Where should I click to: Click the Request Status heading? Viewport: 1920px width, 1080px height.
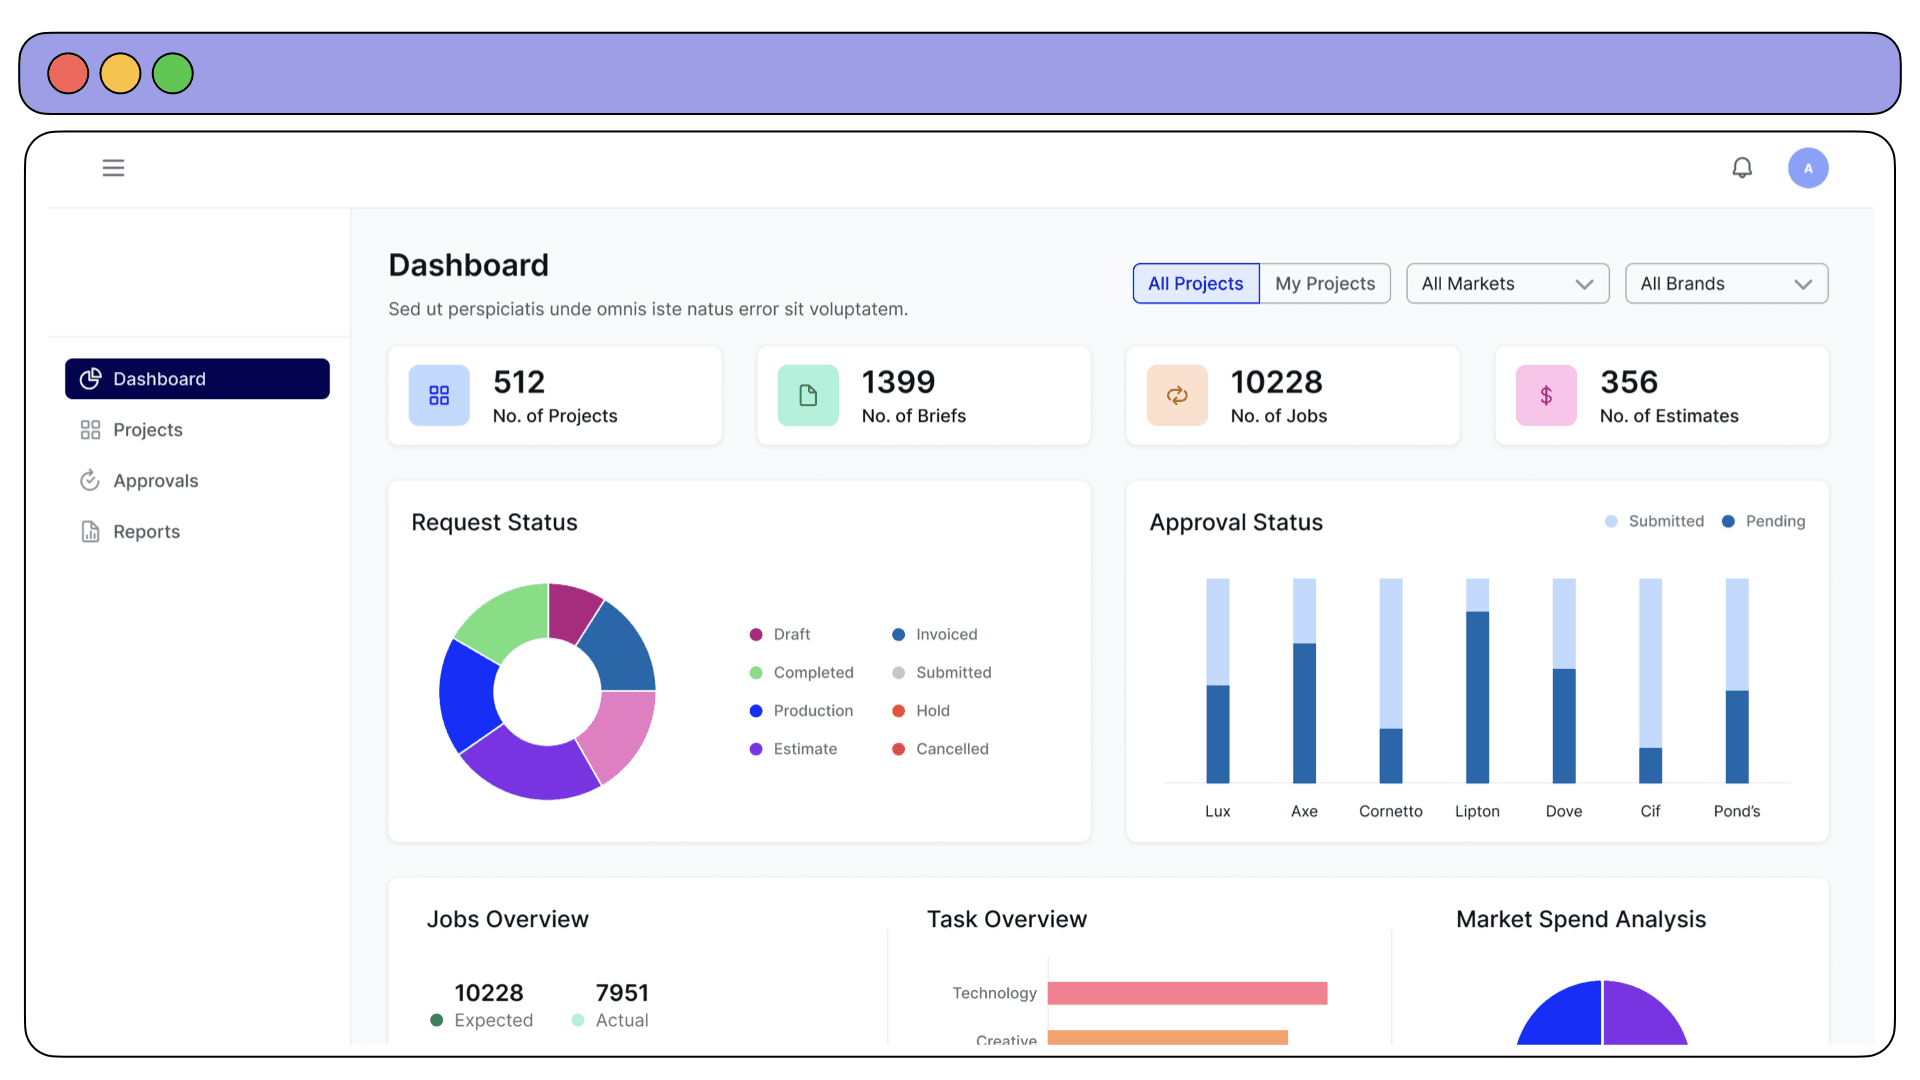494,523
